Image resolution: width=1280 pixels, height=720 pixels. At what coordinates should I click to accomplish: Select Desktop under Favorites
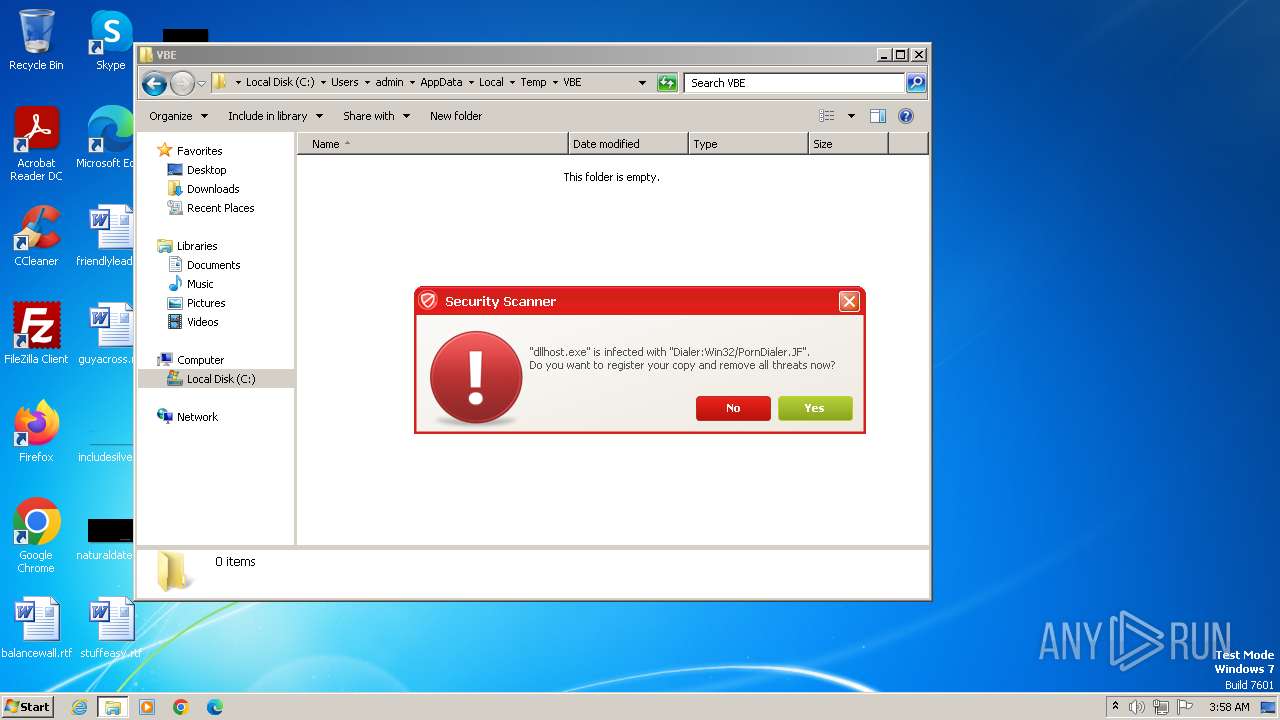(206, 170)
